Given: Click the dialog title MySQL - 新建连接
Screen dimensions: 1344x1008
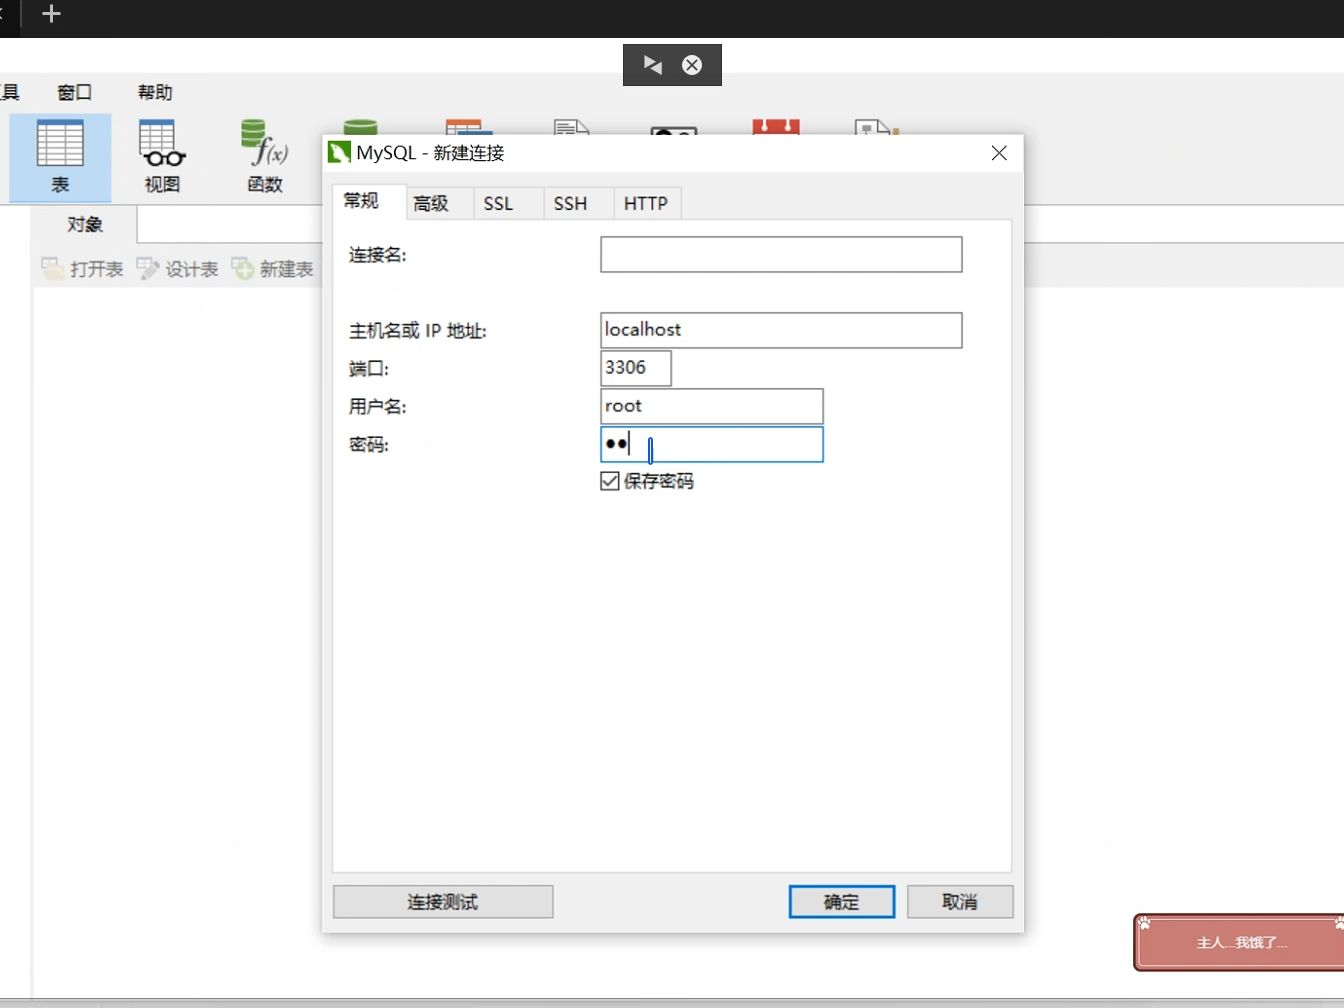Looking at the screenshot, I should coord(430,153).
